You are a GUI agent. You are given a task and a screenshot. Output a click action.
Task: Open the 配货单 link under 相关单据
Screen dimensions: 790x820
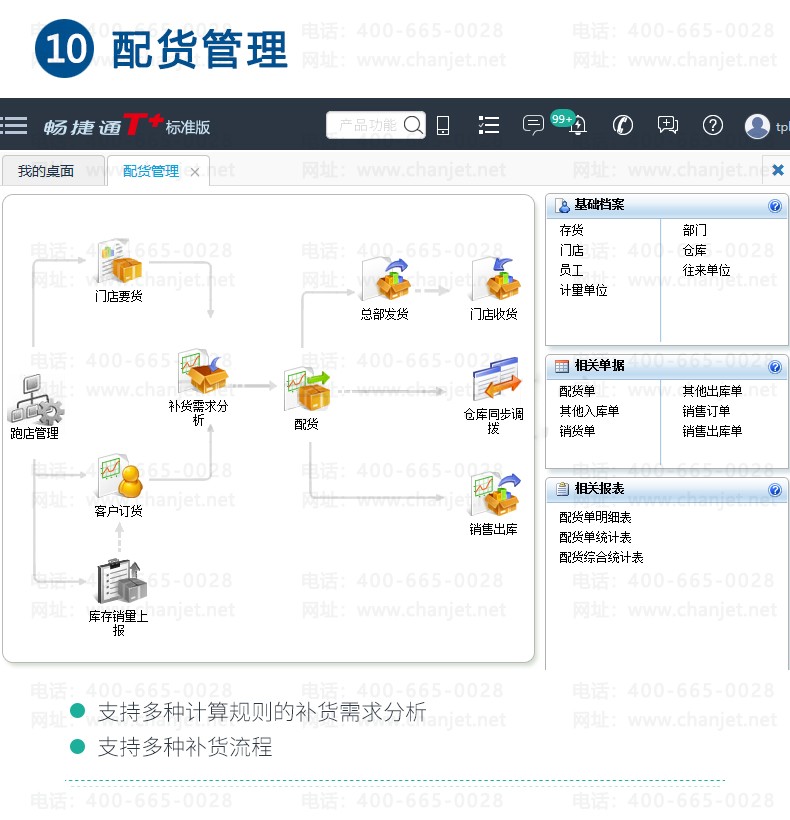click(x=577, y=391)
